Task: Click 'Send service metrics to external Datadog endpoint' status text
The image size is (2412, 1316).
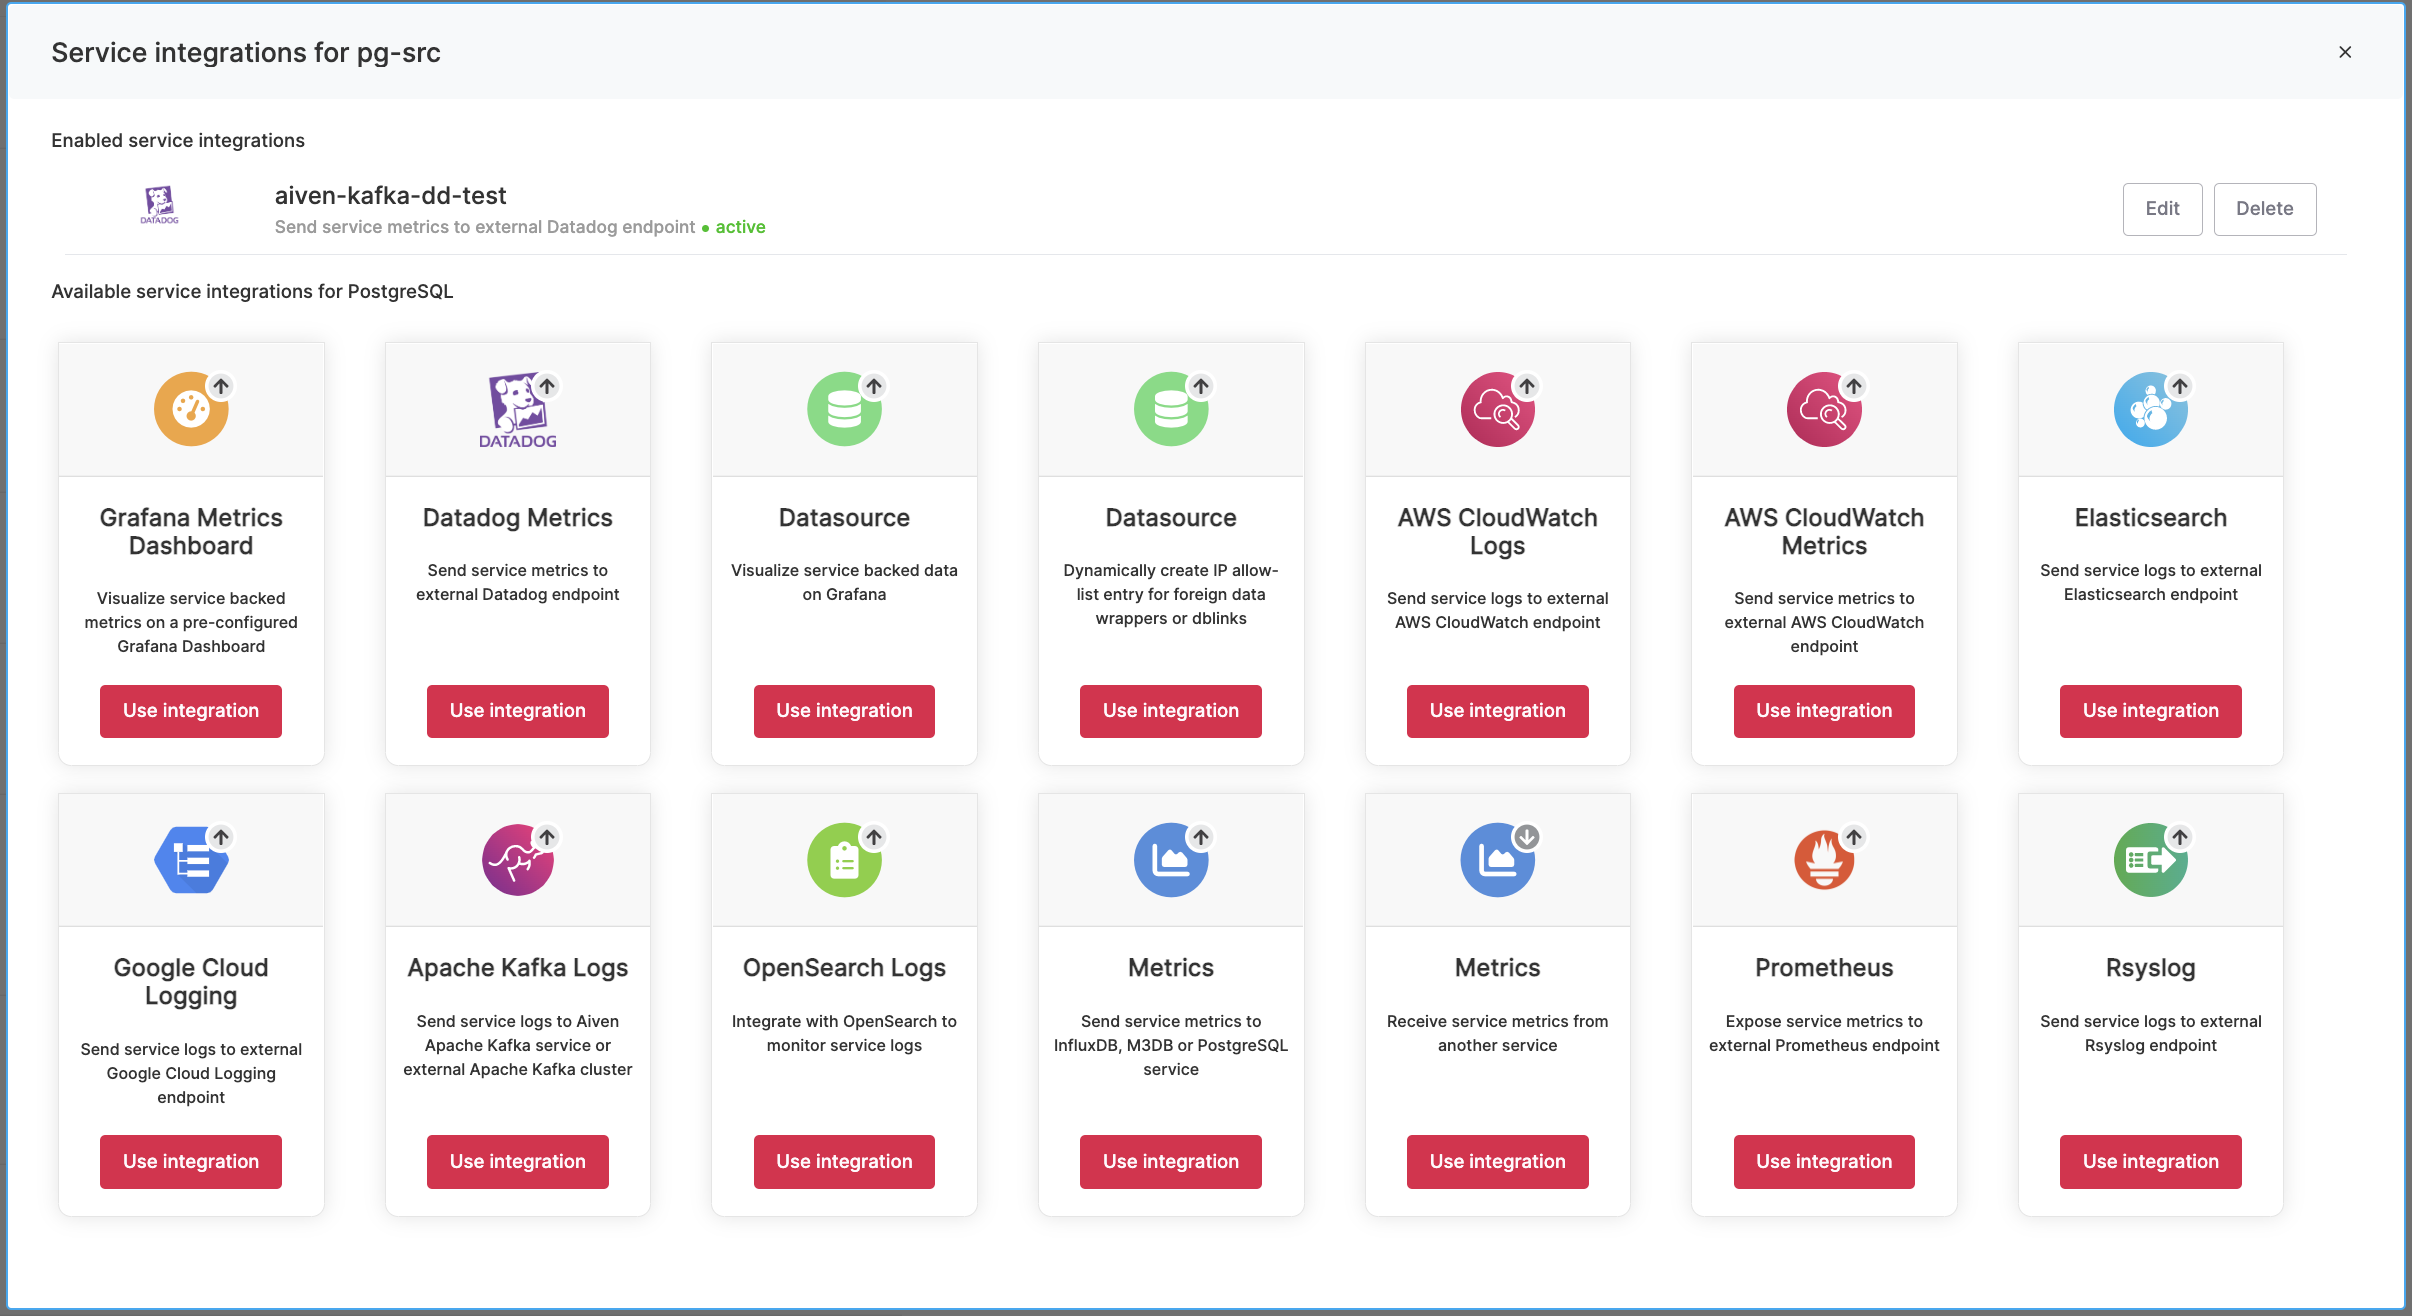Action: pyautogui.click(x=485, y=227)
